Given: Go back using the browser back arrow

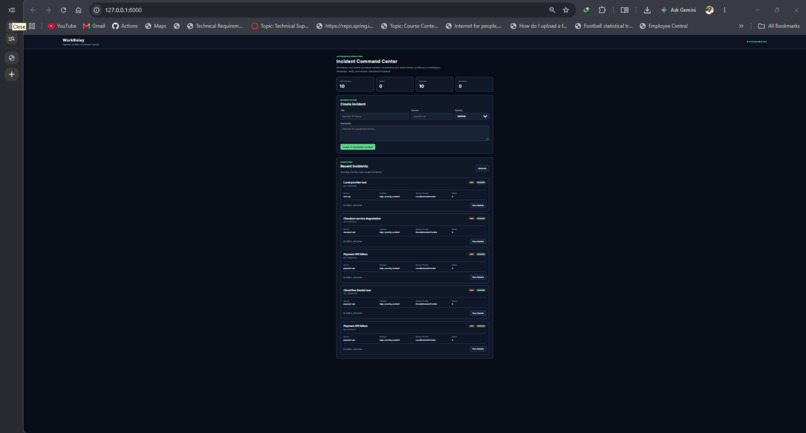Looking at the screenshot, I should (x=33, y=10).
